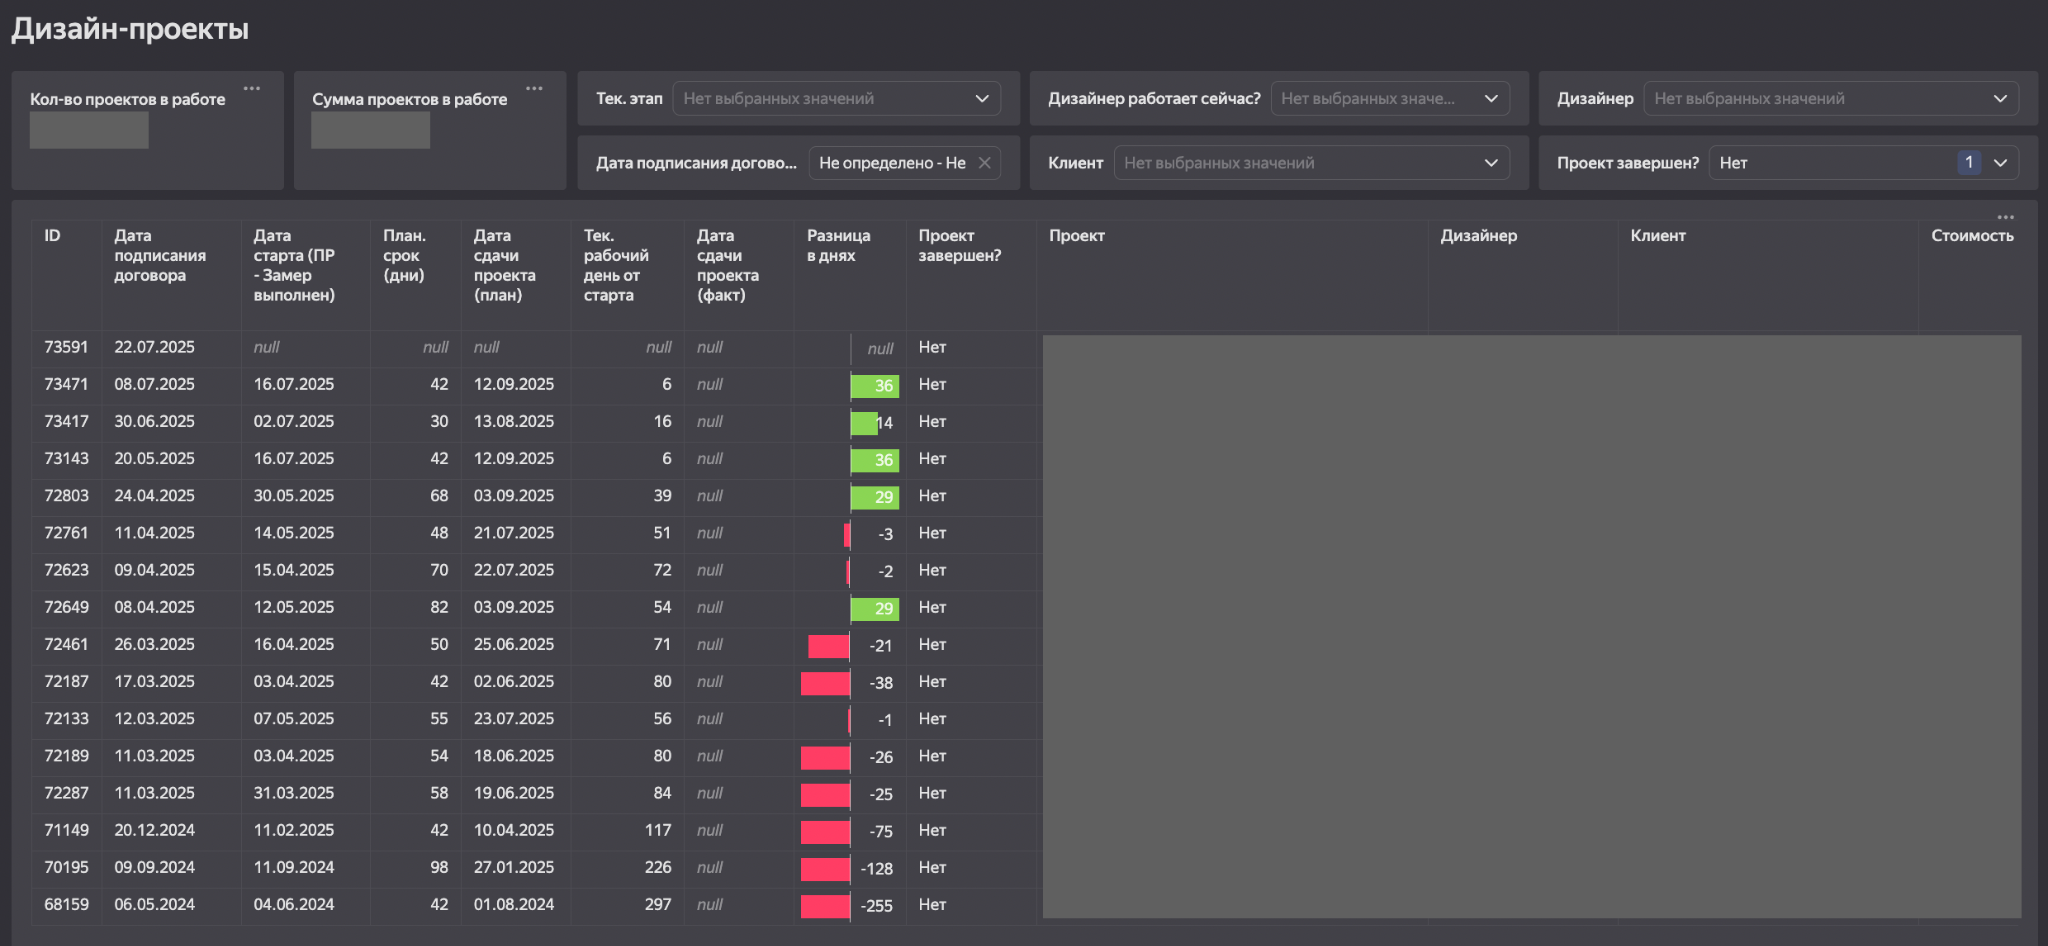Select the cell with ID 73417

point(66,422)
